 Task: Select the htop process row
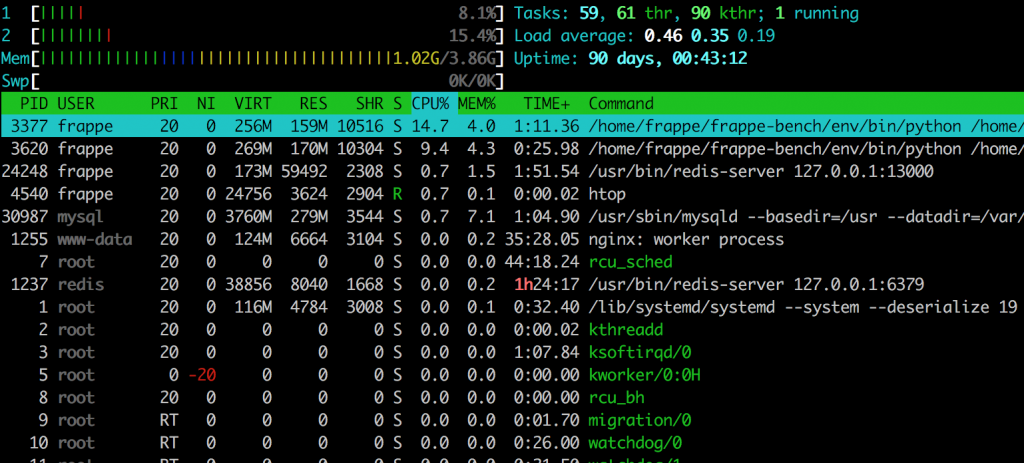coord(512,194)
